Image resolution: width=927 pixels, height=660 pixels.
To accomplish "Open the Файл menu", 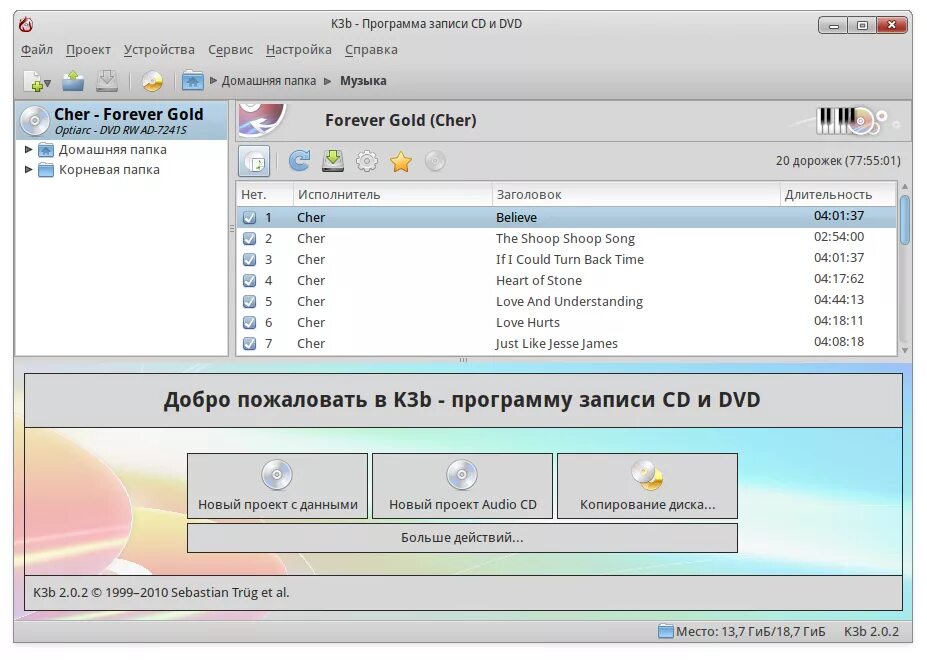I will [x=37, y=50].
